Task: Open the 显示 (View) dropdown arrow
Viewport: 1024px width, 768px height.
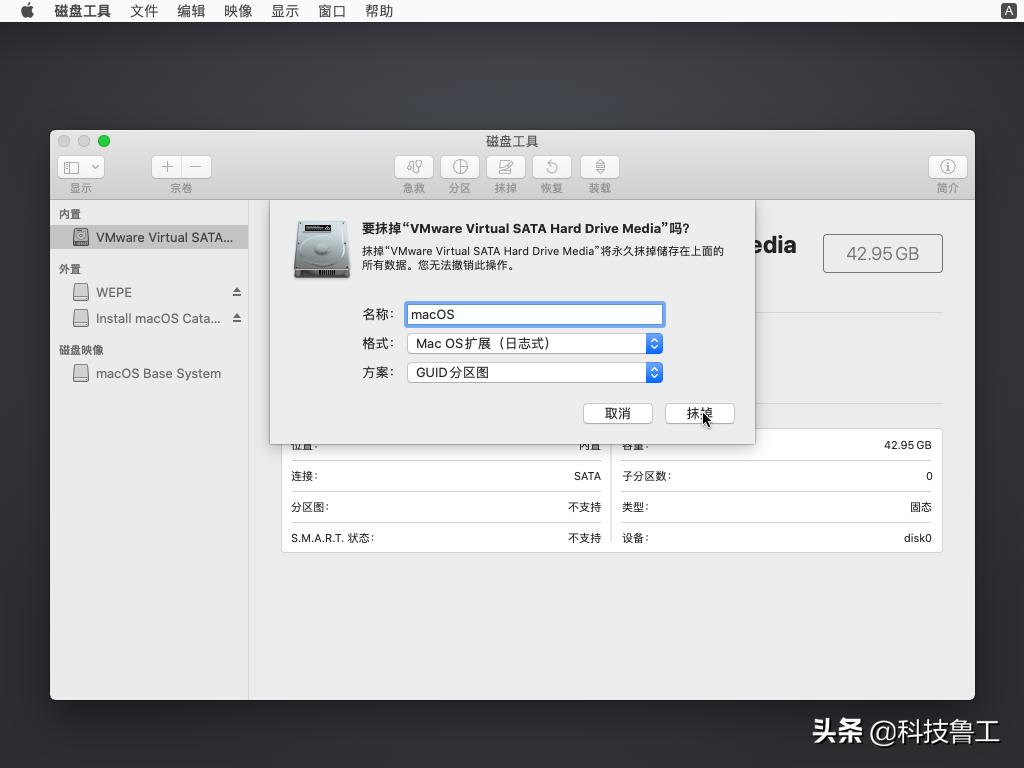Action: [94, 166]
